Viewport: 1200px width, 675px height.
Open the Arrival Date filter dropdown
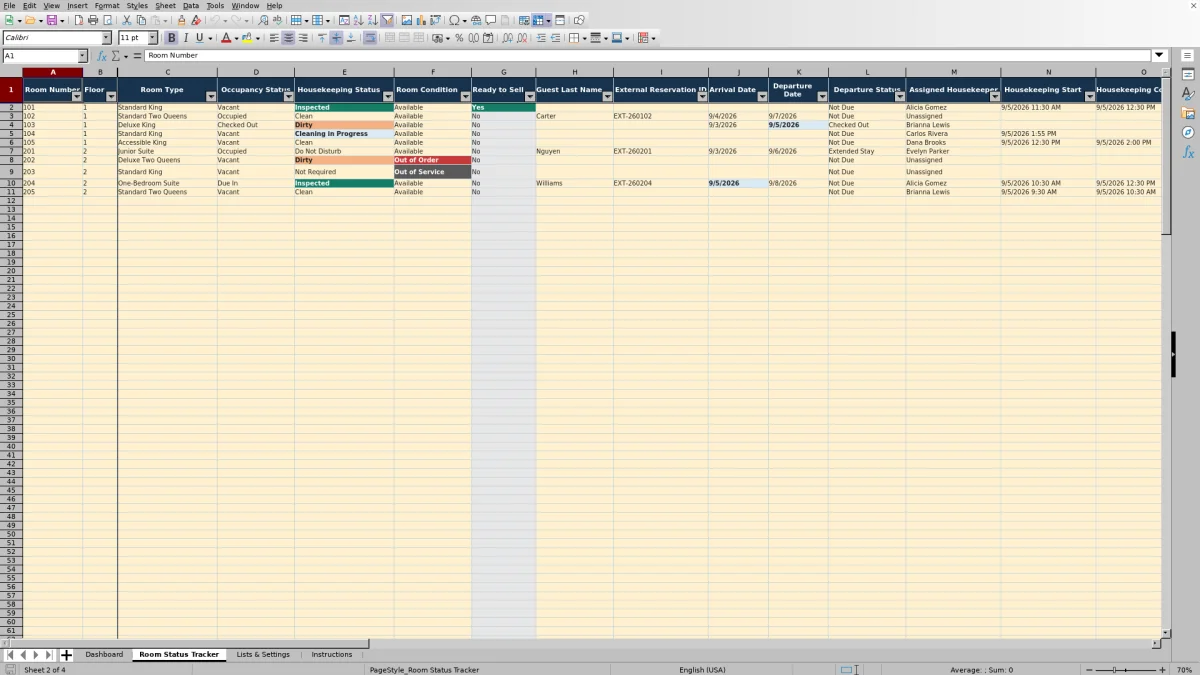click(x=762, y=97)
